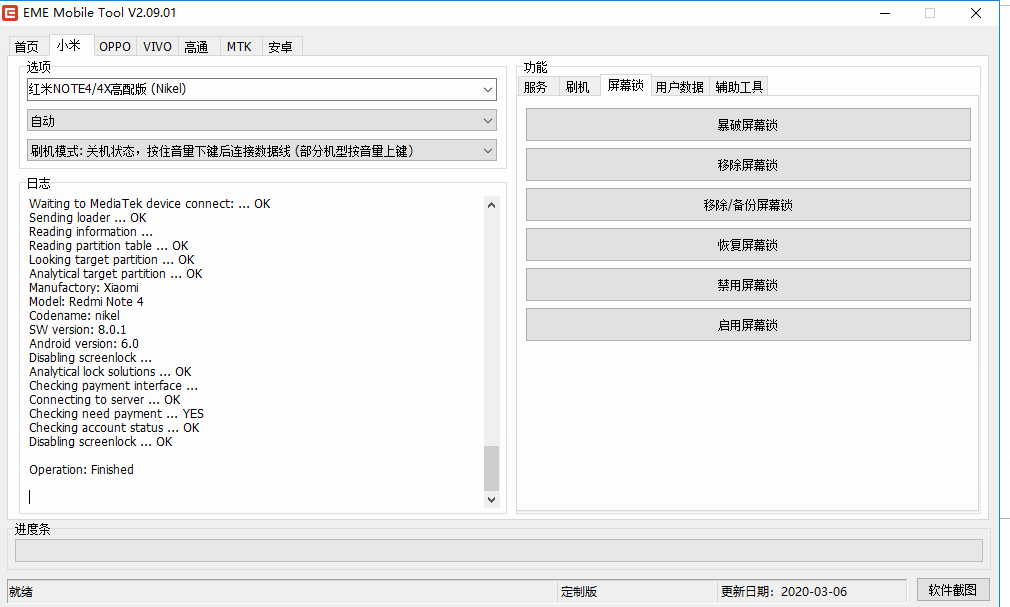Click the 禁用屏幕锁 button
The image size is (1010, 607).
pos(748,285)
